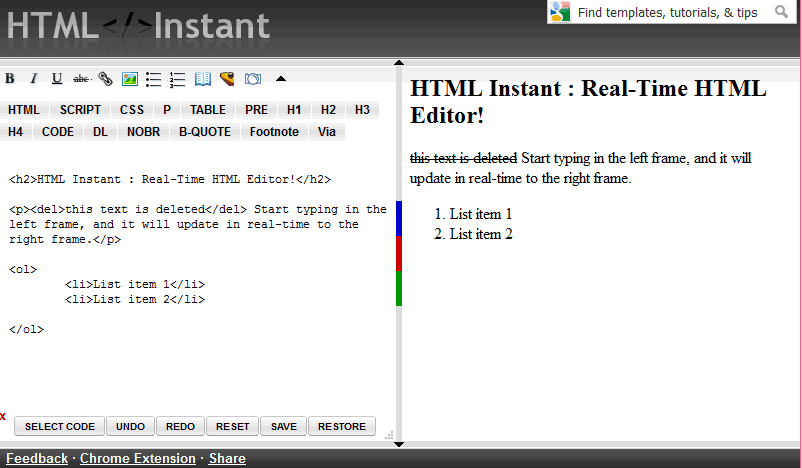Insert CSS tag button
Screen dimensions: 802x468
[132, 110]
